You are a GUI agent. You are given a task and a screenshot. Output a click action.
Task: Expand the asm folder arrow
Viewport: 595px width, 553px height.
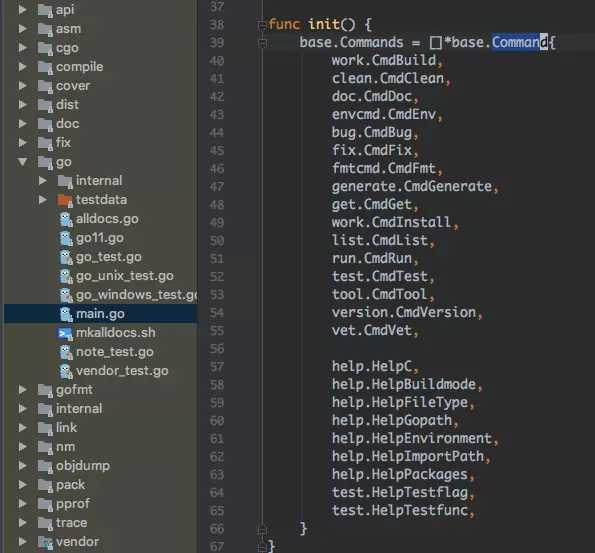click(22, 29)
